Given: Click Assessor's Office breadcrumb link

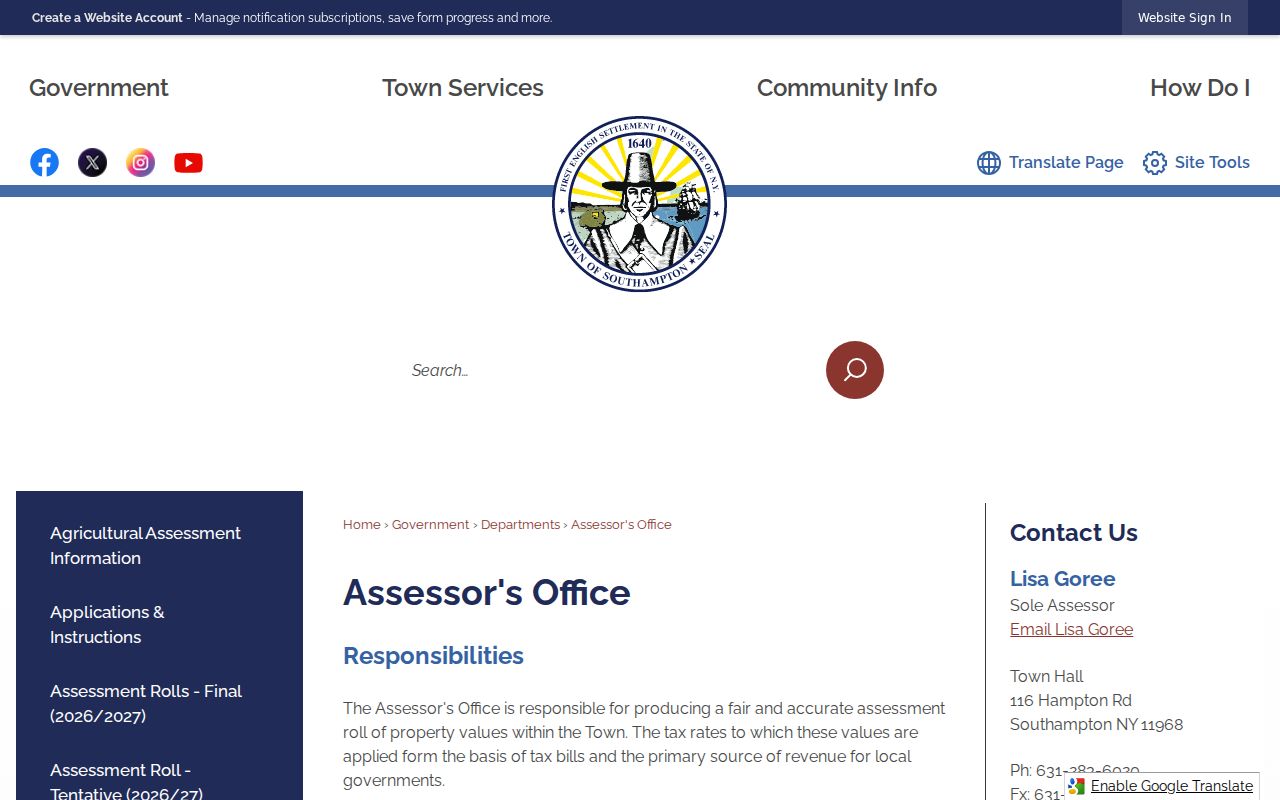Looking at the screenshot, I should point(621,524).
